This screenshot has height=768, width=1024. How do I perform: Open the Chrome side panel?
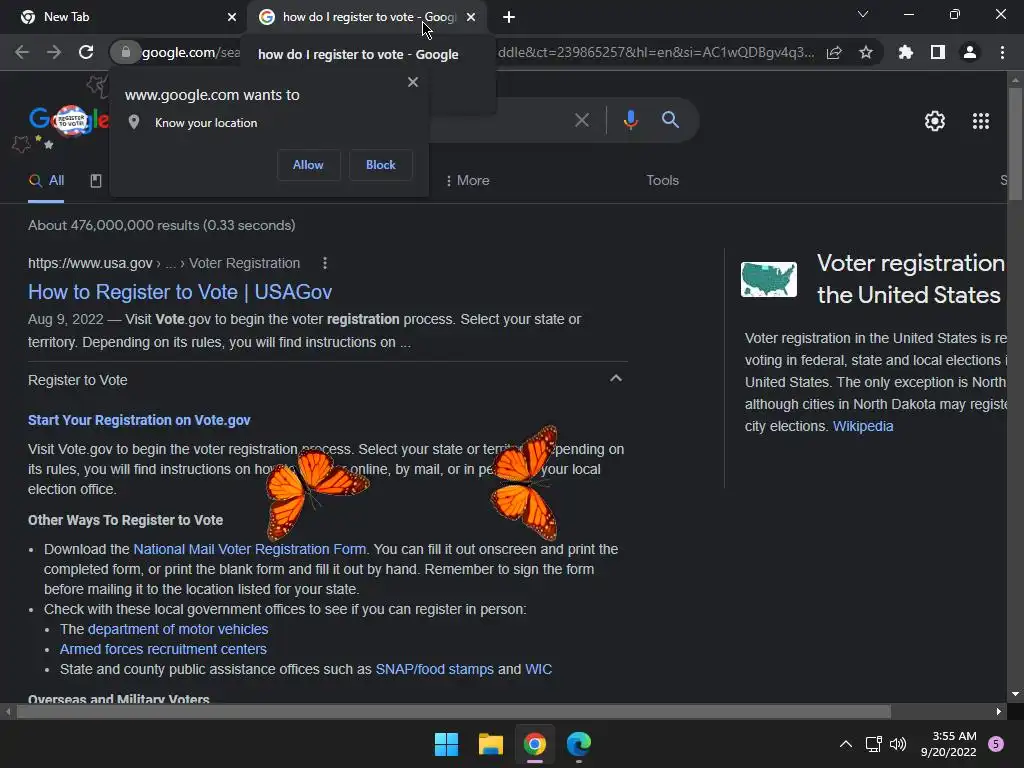tap(938, 52)
